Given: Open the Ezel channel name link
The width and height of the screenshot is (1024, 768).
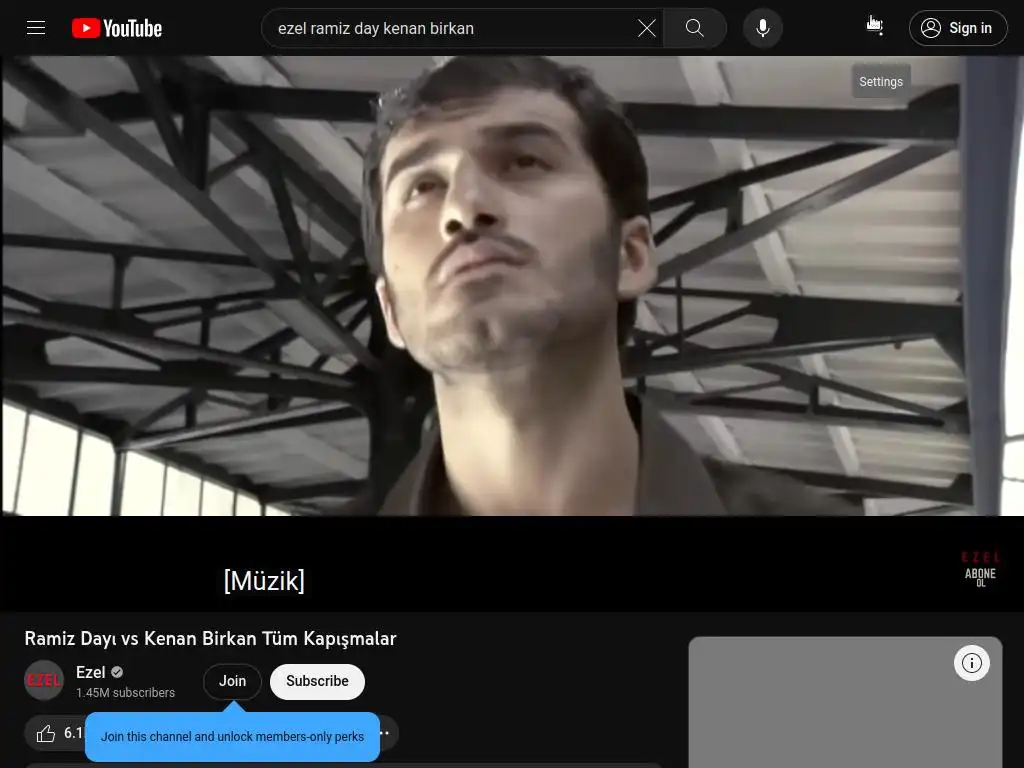Looking at the screenshot, I should [90, 672].
